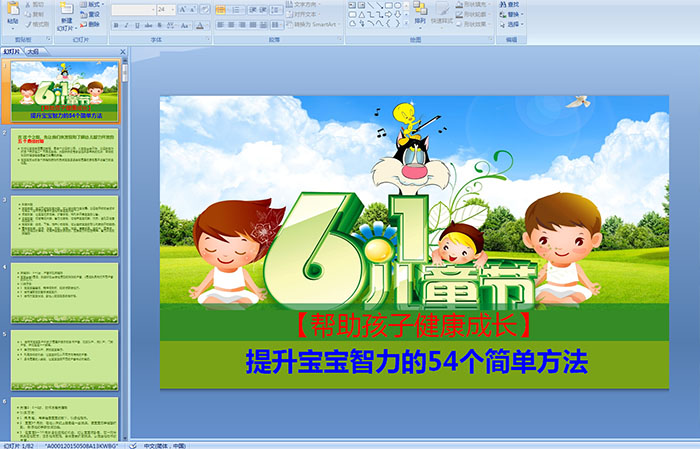Toggle strikethrough formatting
This screenshot has height=449, width=700.
pos(148,25)
